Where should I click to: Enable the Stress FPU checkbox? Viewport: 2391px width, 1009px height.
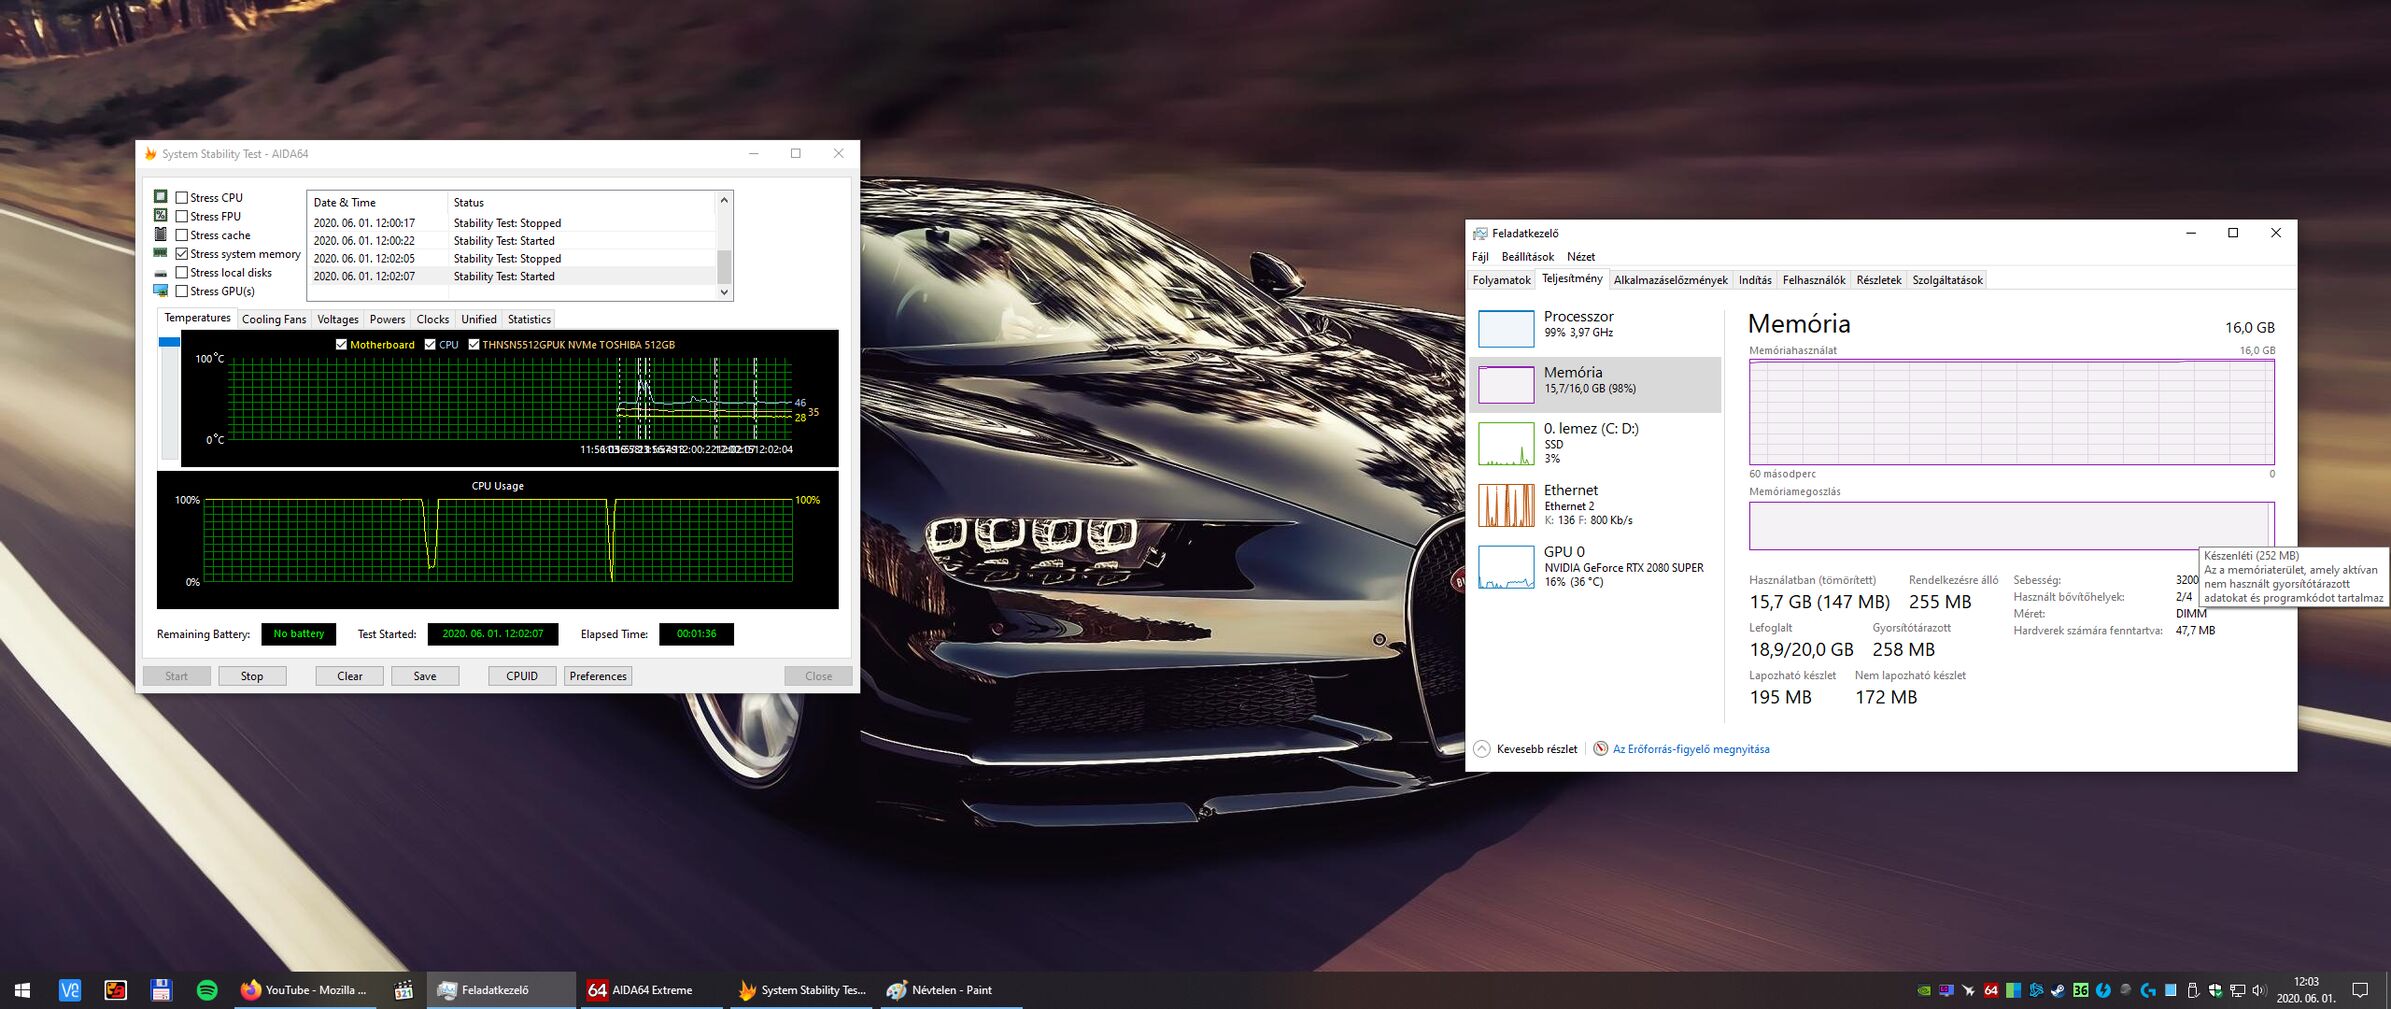coord(182,216)
